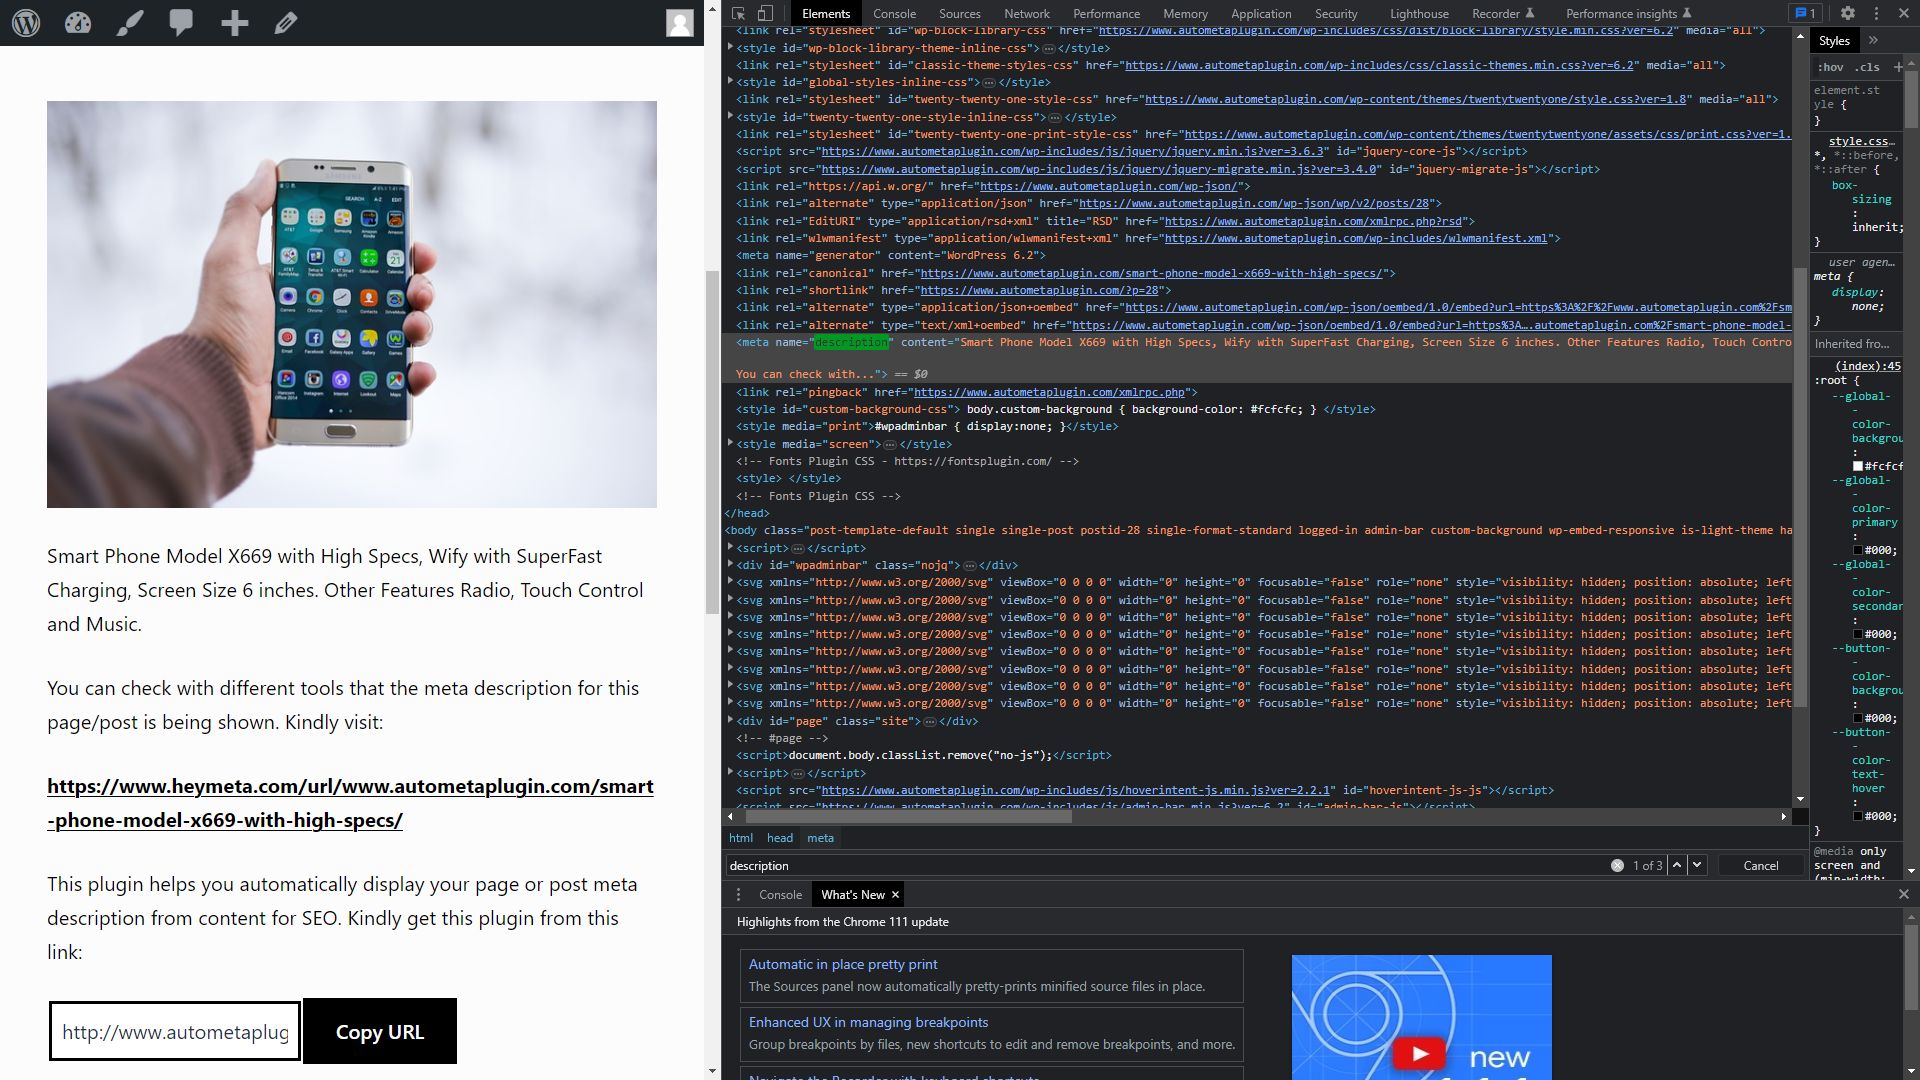Open the Lighthouse tab

coord(1418,13)
